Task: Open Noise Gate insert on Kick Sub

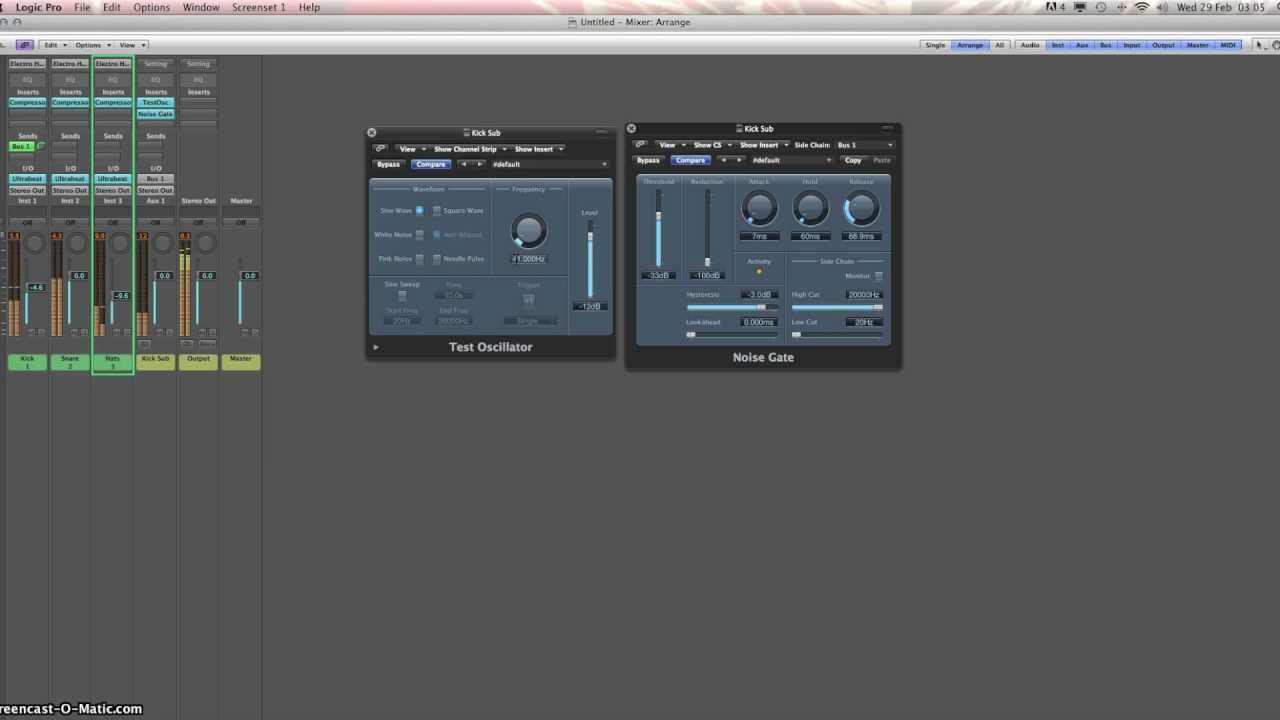Action: click(155, 114)
